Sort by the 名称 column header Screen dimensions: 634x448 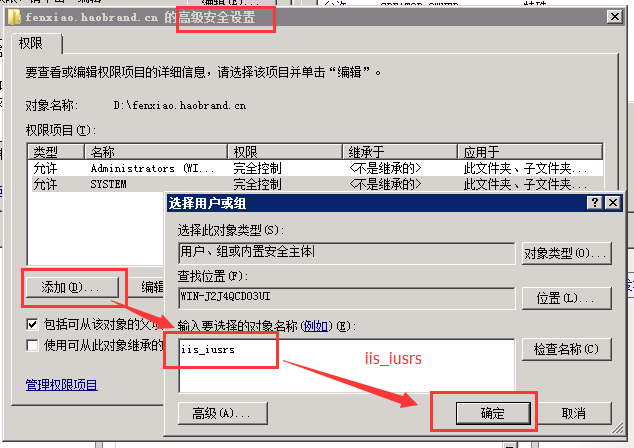156,152
